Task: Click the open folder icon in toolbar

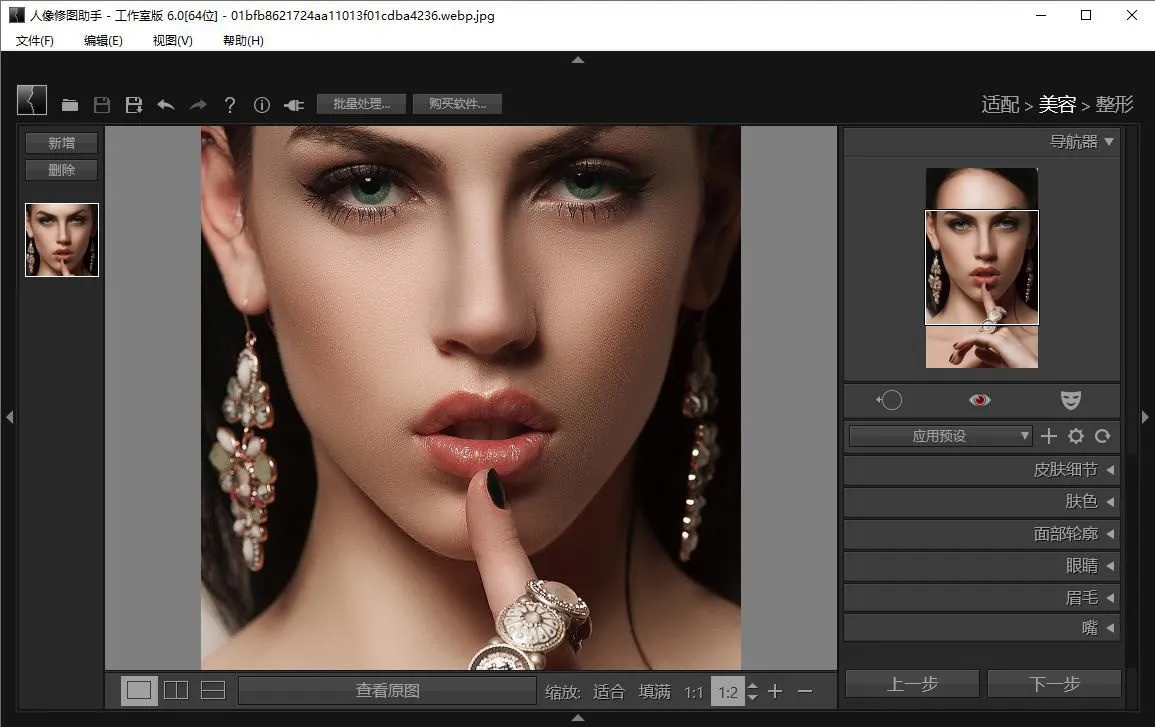Action: click(70, 105)
